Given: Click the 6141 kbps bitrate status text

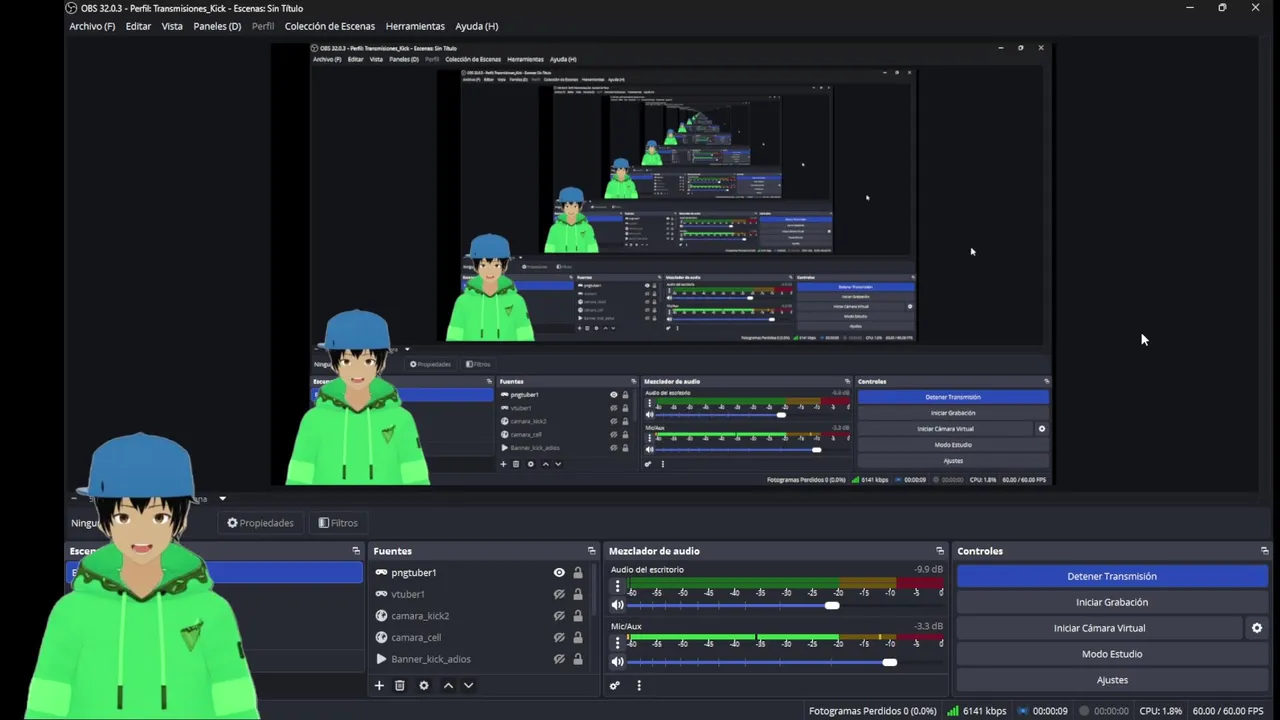Looking at the screenshot, I should [985, 711].
